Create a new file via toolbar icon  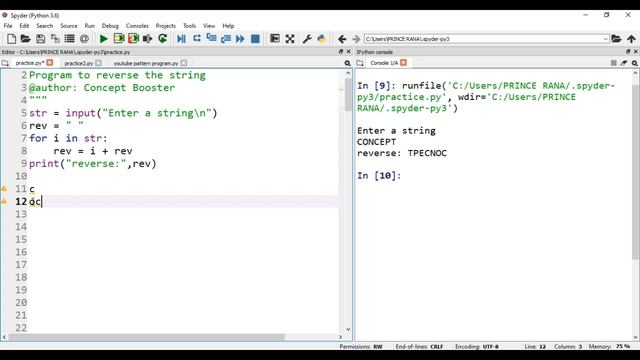tap(11, 39)
